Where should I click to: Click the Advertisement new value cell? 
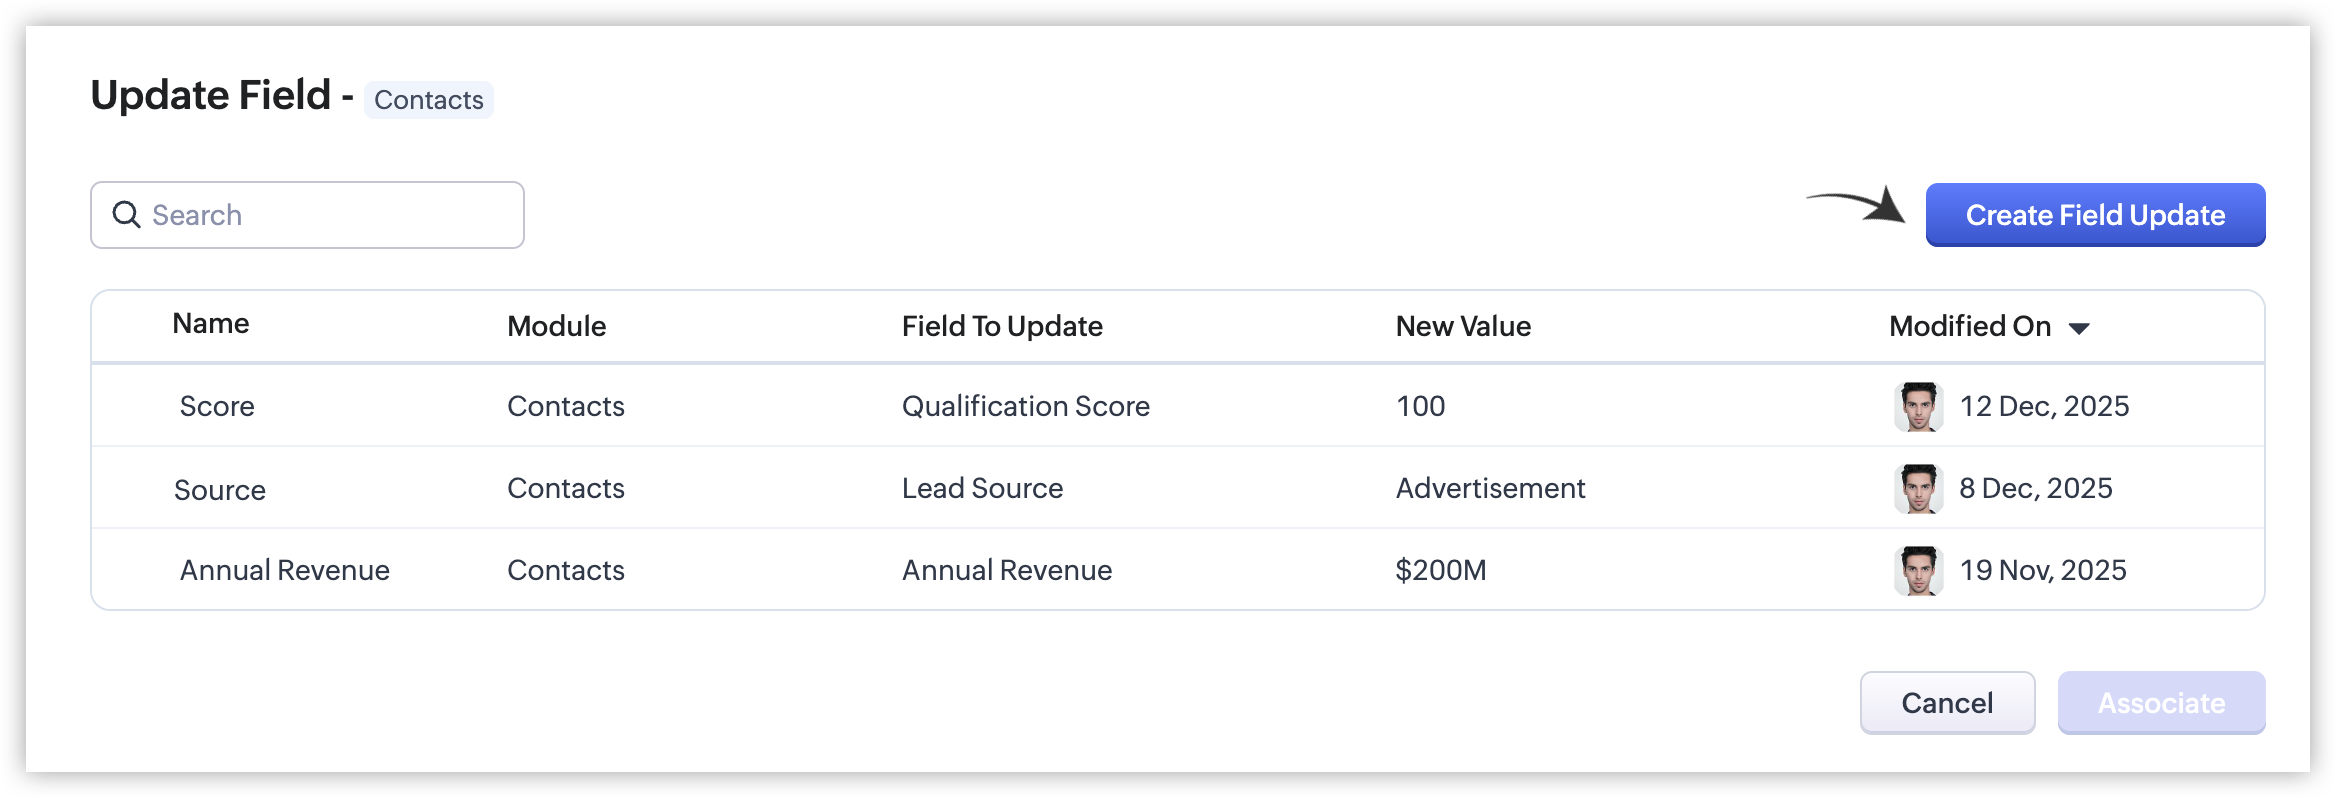coord(1490,488)
